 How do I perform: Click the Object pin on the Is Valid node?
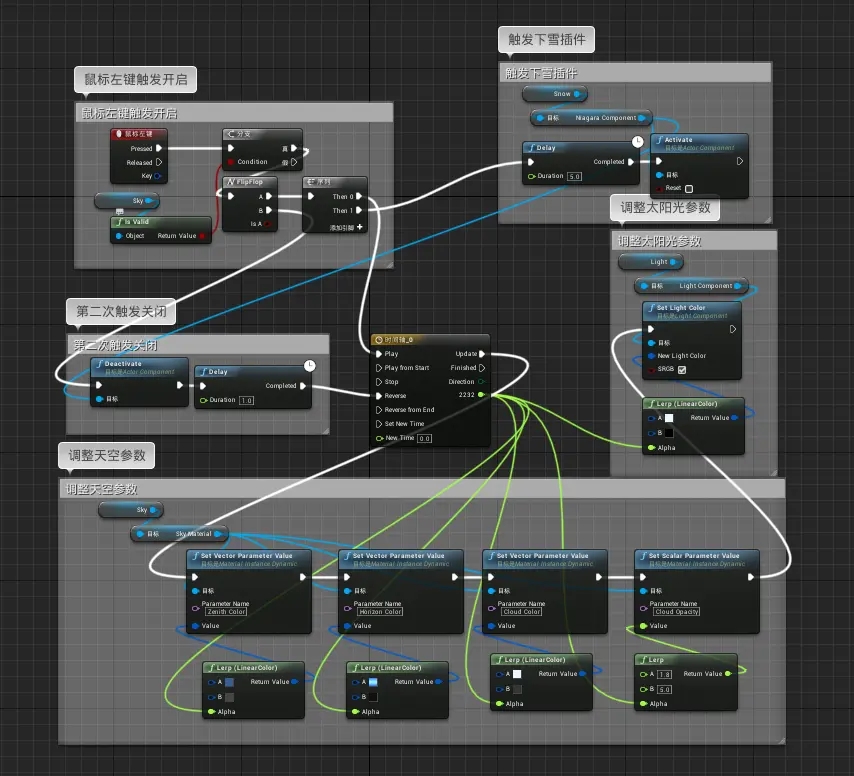coord(119,236)
